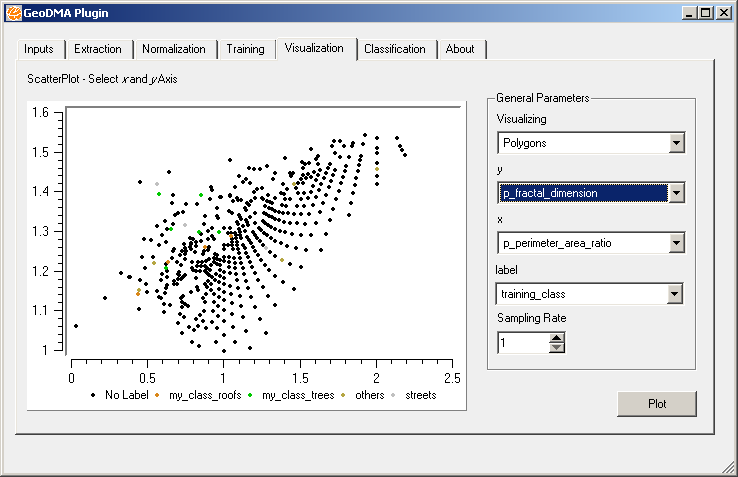Increase Sampling Rate with up arrow
The width and height of the screenshot is (738, 477).
pyautogui.click(x=557, y=337)
